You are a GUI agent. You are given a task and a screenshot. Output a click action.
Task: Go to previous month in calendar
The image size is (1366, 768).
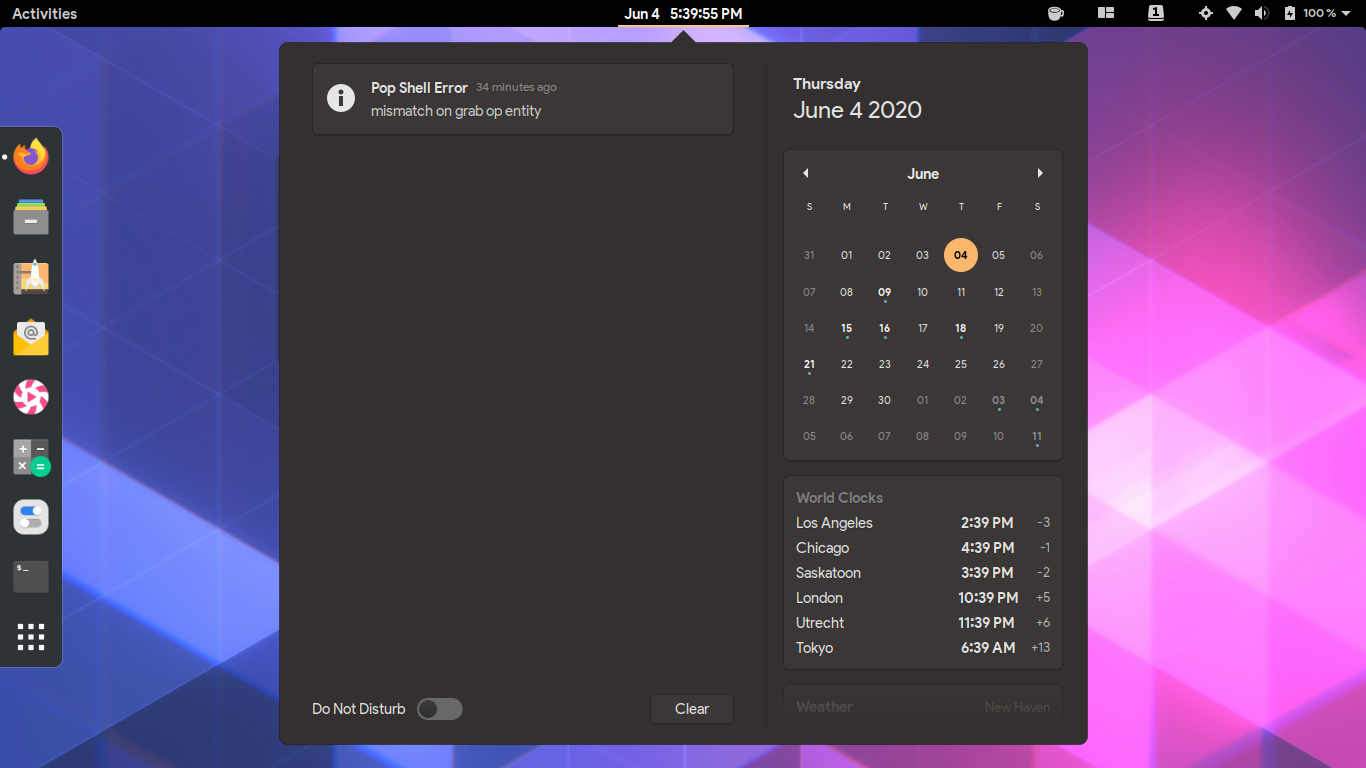[806, 173]
